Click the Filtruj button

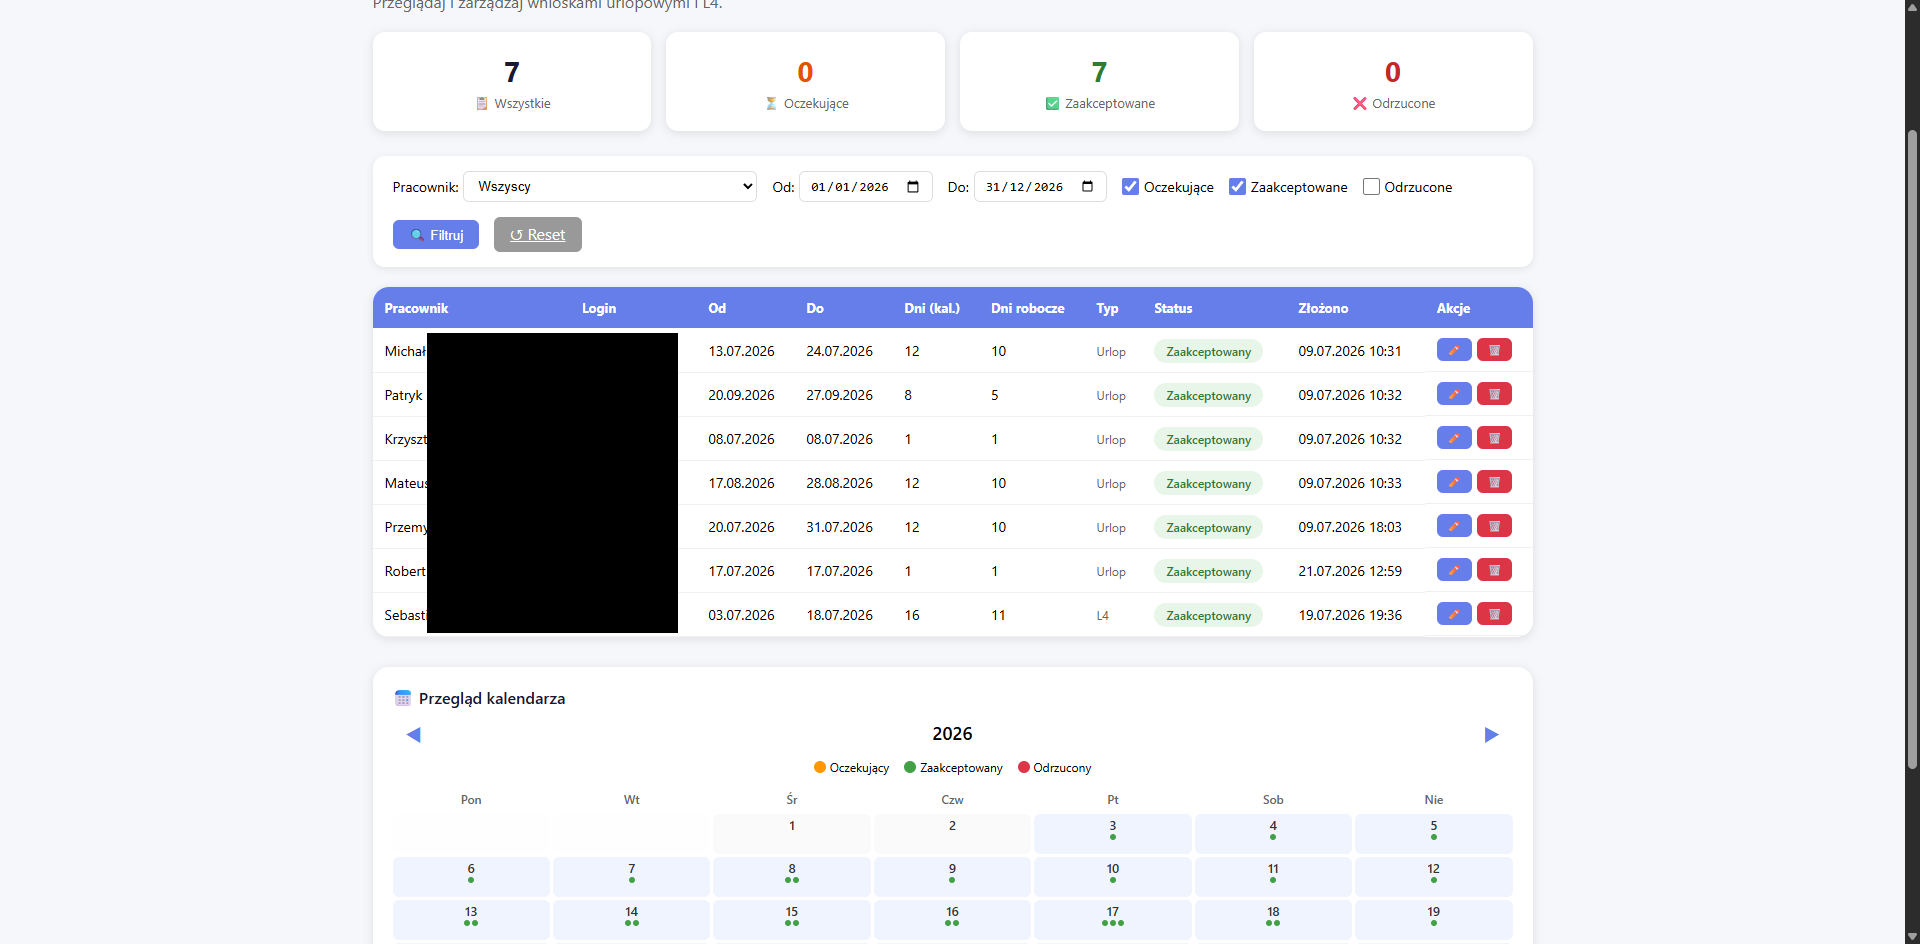pyautogui.click(x=436, y=235)
